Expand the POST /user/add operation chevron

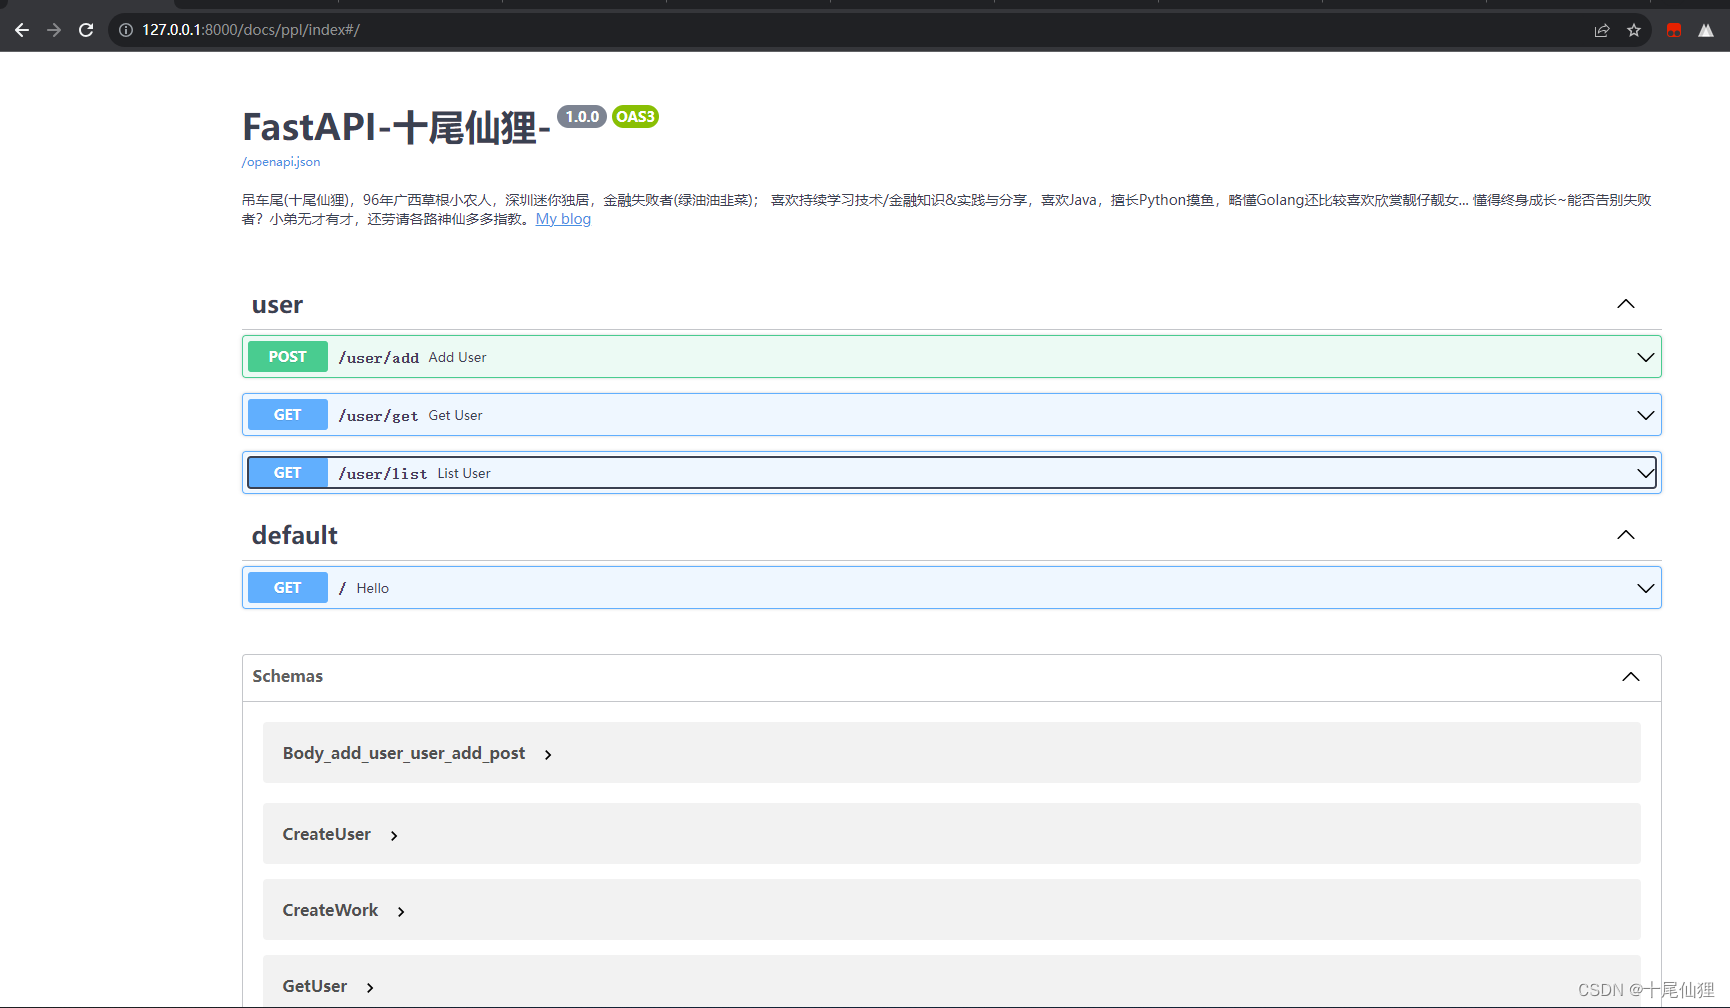pyautogui.click(x=1645, y=357)
